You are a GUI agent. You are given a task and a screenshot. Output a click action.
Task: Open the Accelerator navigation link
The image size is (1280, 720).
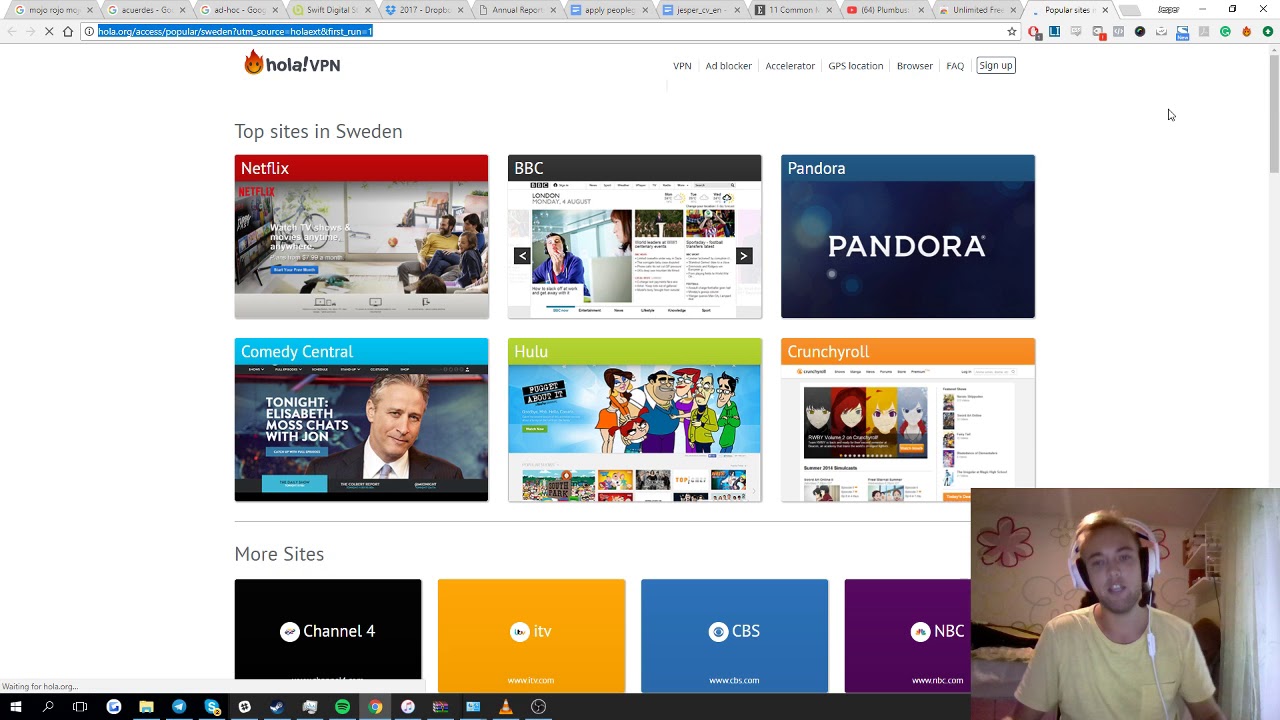pos(790,66)
